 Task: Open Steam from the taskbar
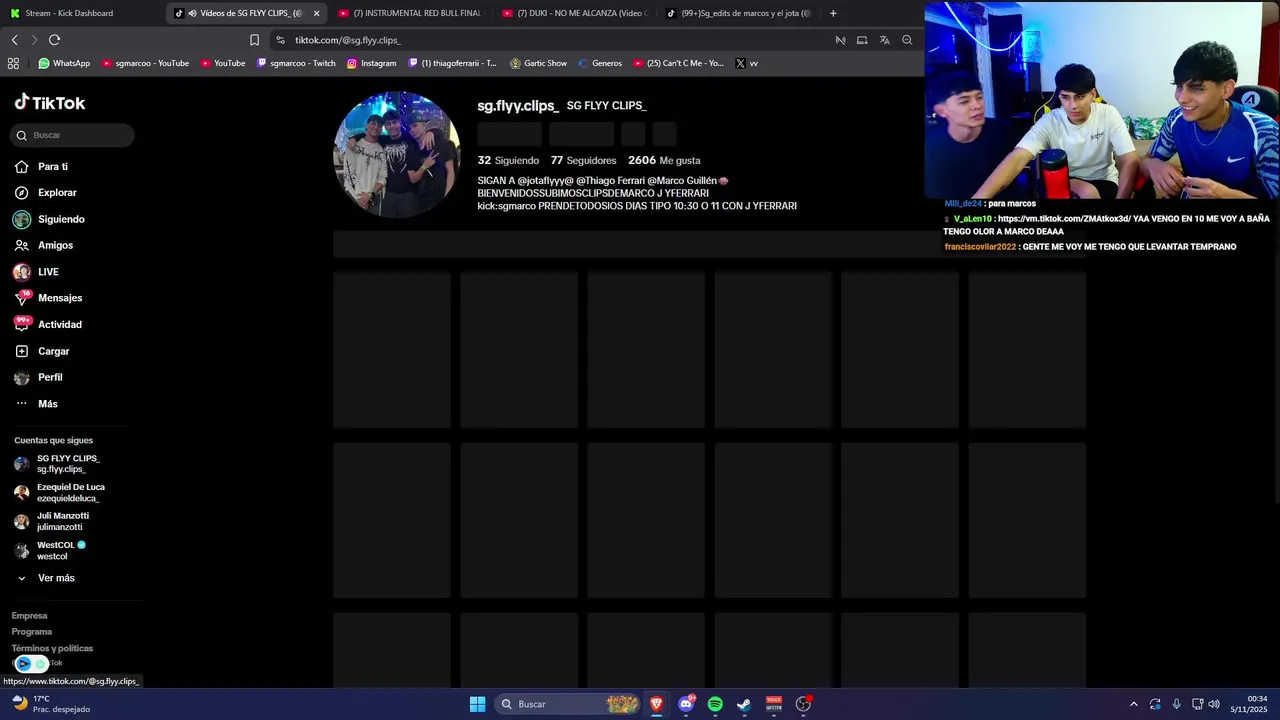(x=744, y=704)
